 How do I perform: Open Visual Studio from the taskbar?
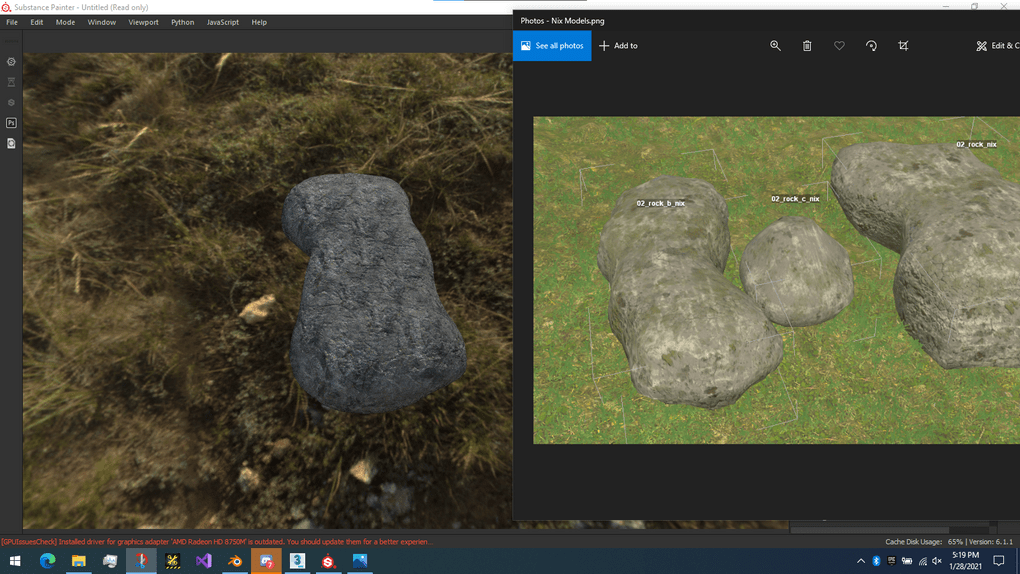coord(204,561)
